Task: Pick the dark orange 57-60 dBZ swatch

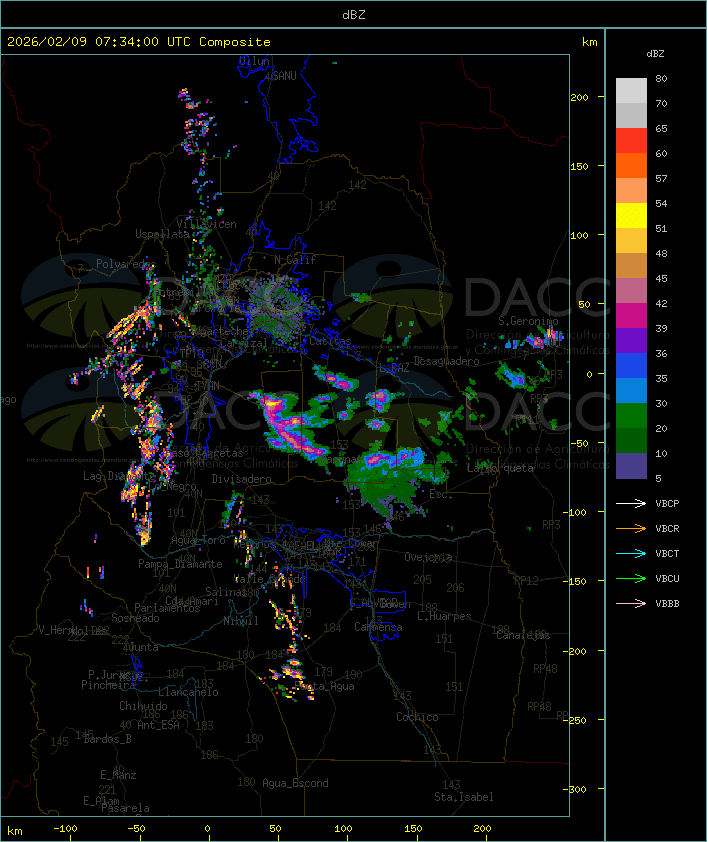Action: (631, 165)
